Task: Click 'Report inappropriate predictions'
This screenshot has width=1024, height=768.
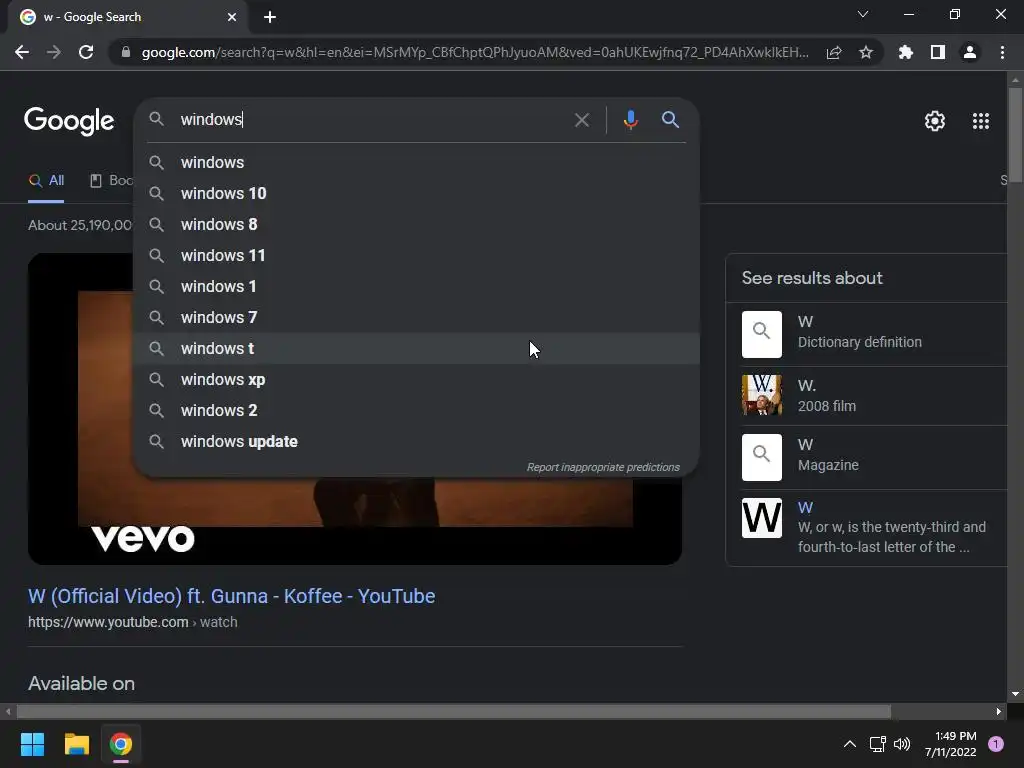Action: (603, 467)
